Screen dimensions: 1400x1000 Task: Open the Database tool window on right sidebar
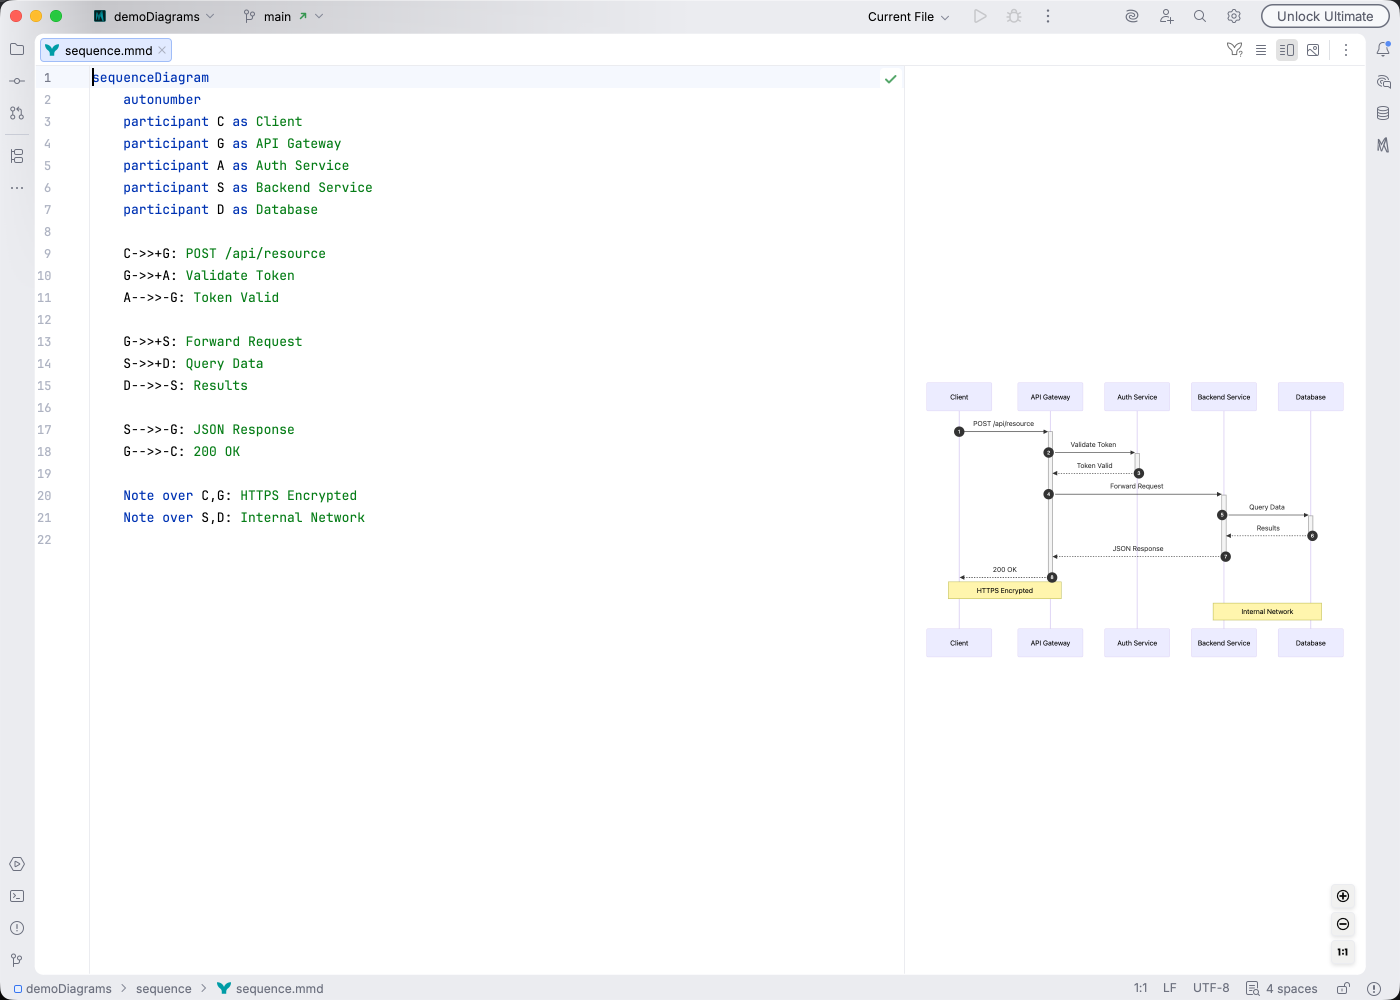click(x=1385, y=112)
